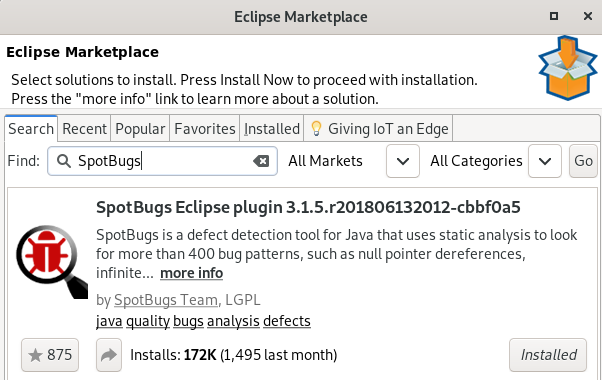Click the Go search button
Image resolution: width=602 pixels, height=380 pixels.
(583, 161)
